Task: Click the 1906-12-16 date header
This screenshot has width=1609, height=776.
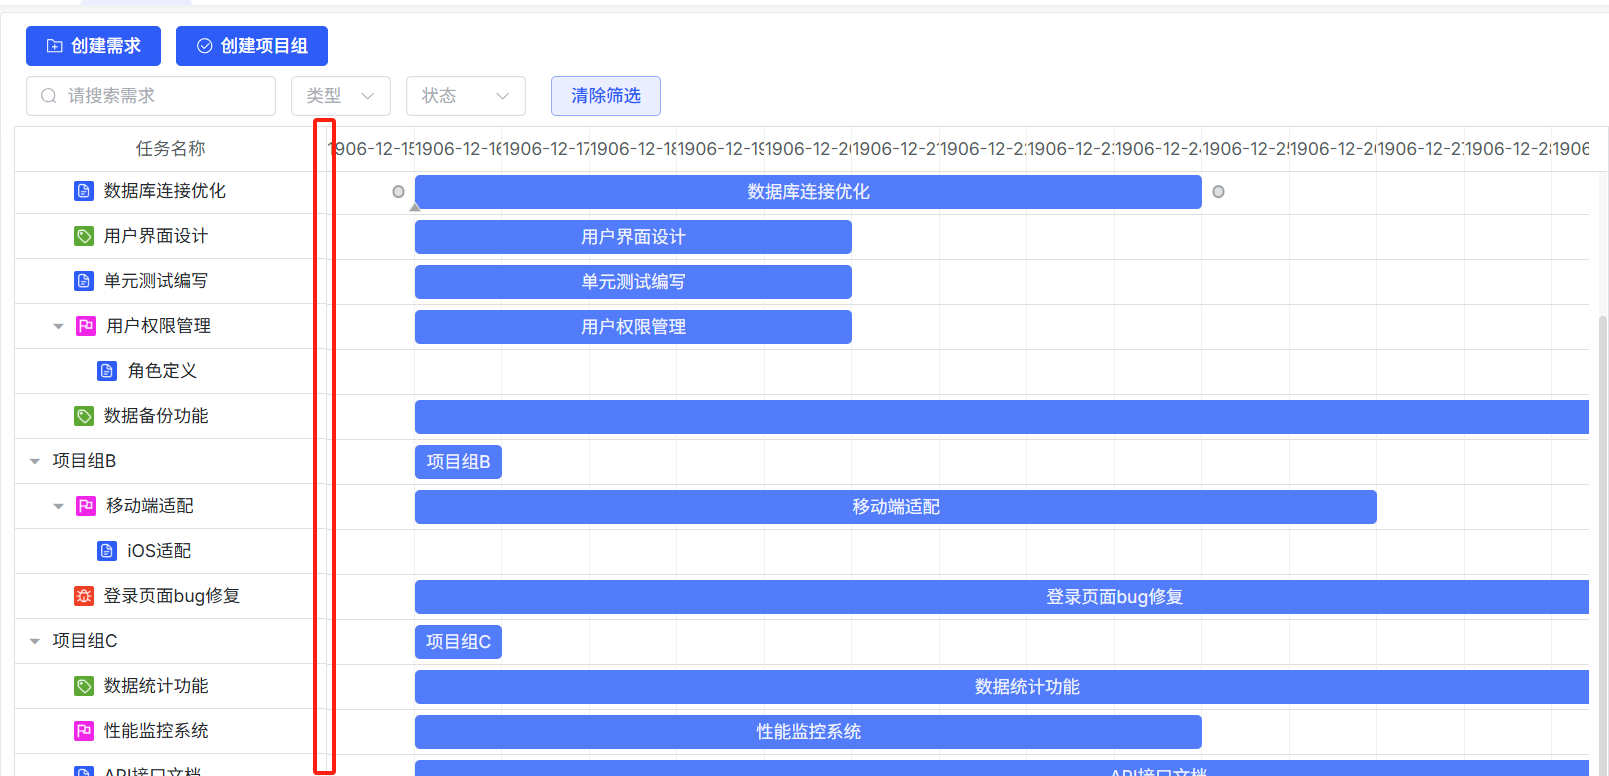Action: tap(458, 149)
